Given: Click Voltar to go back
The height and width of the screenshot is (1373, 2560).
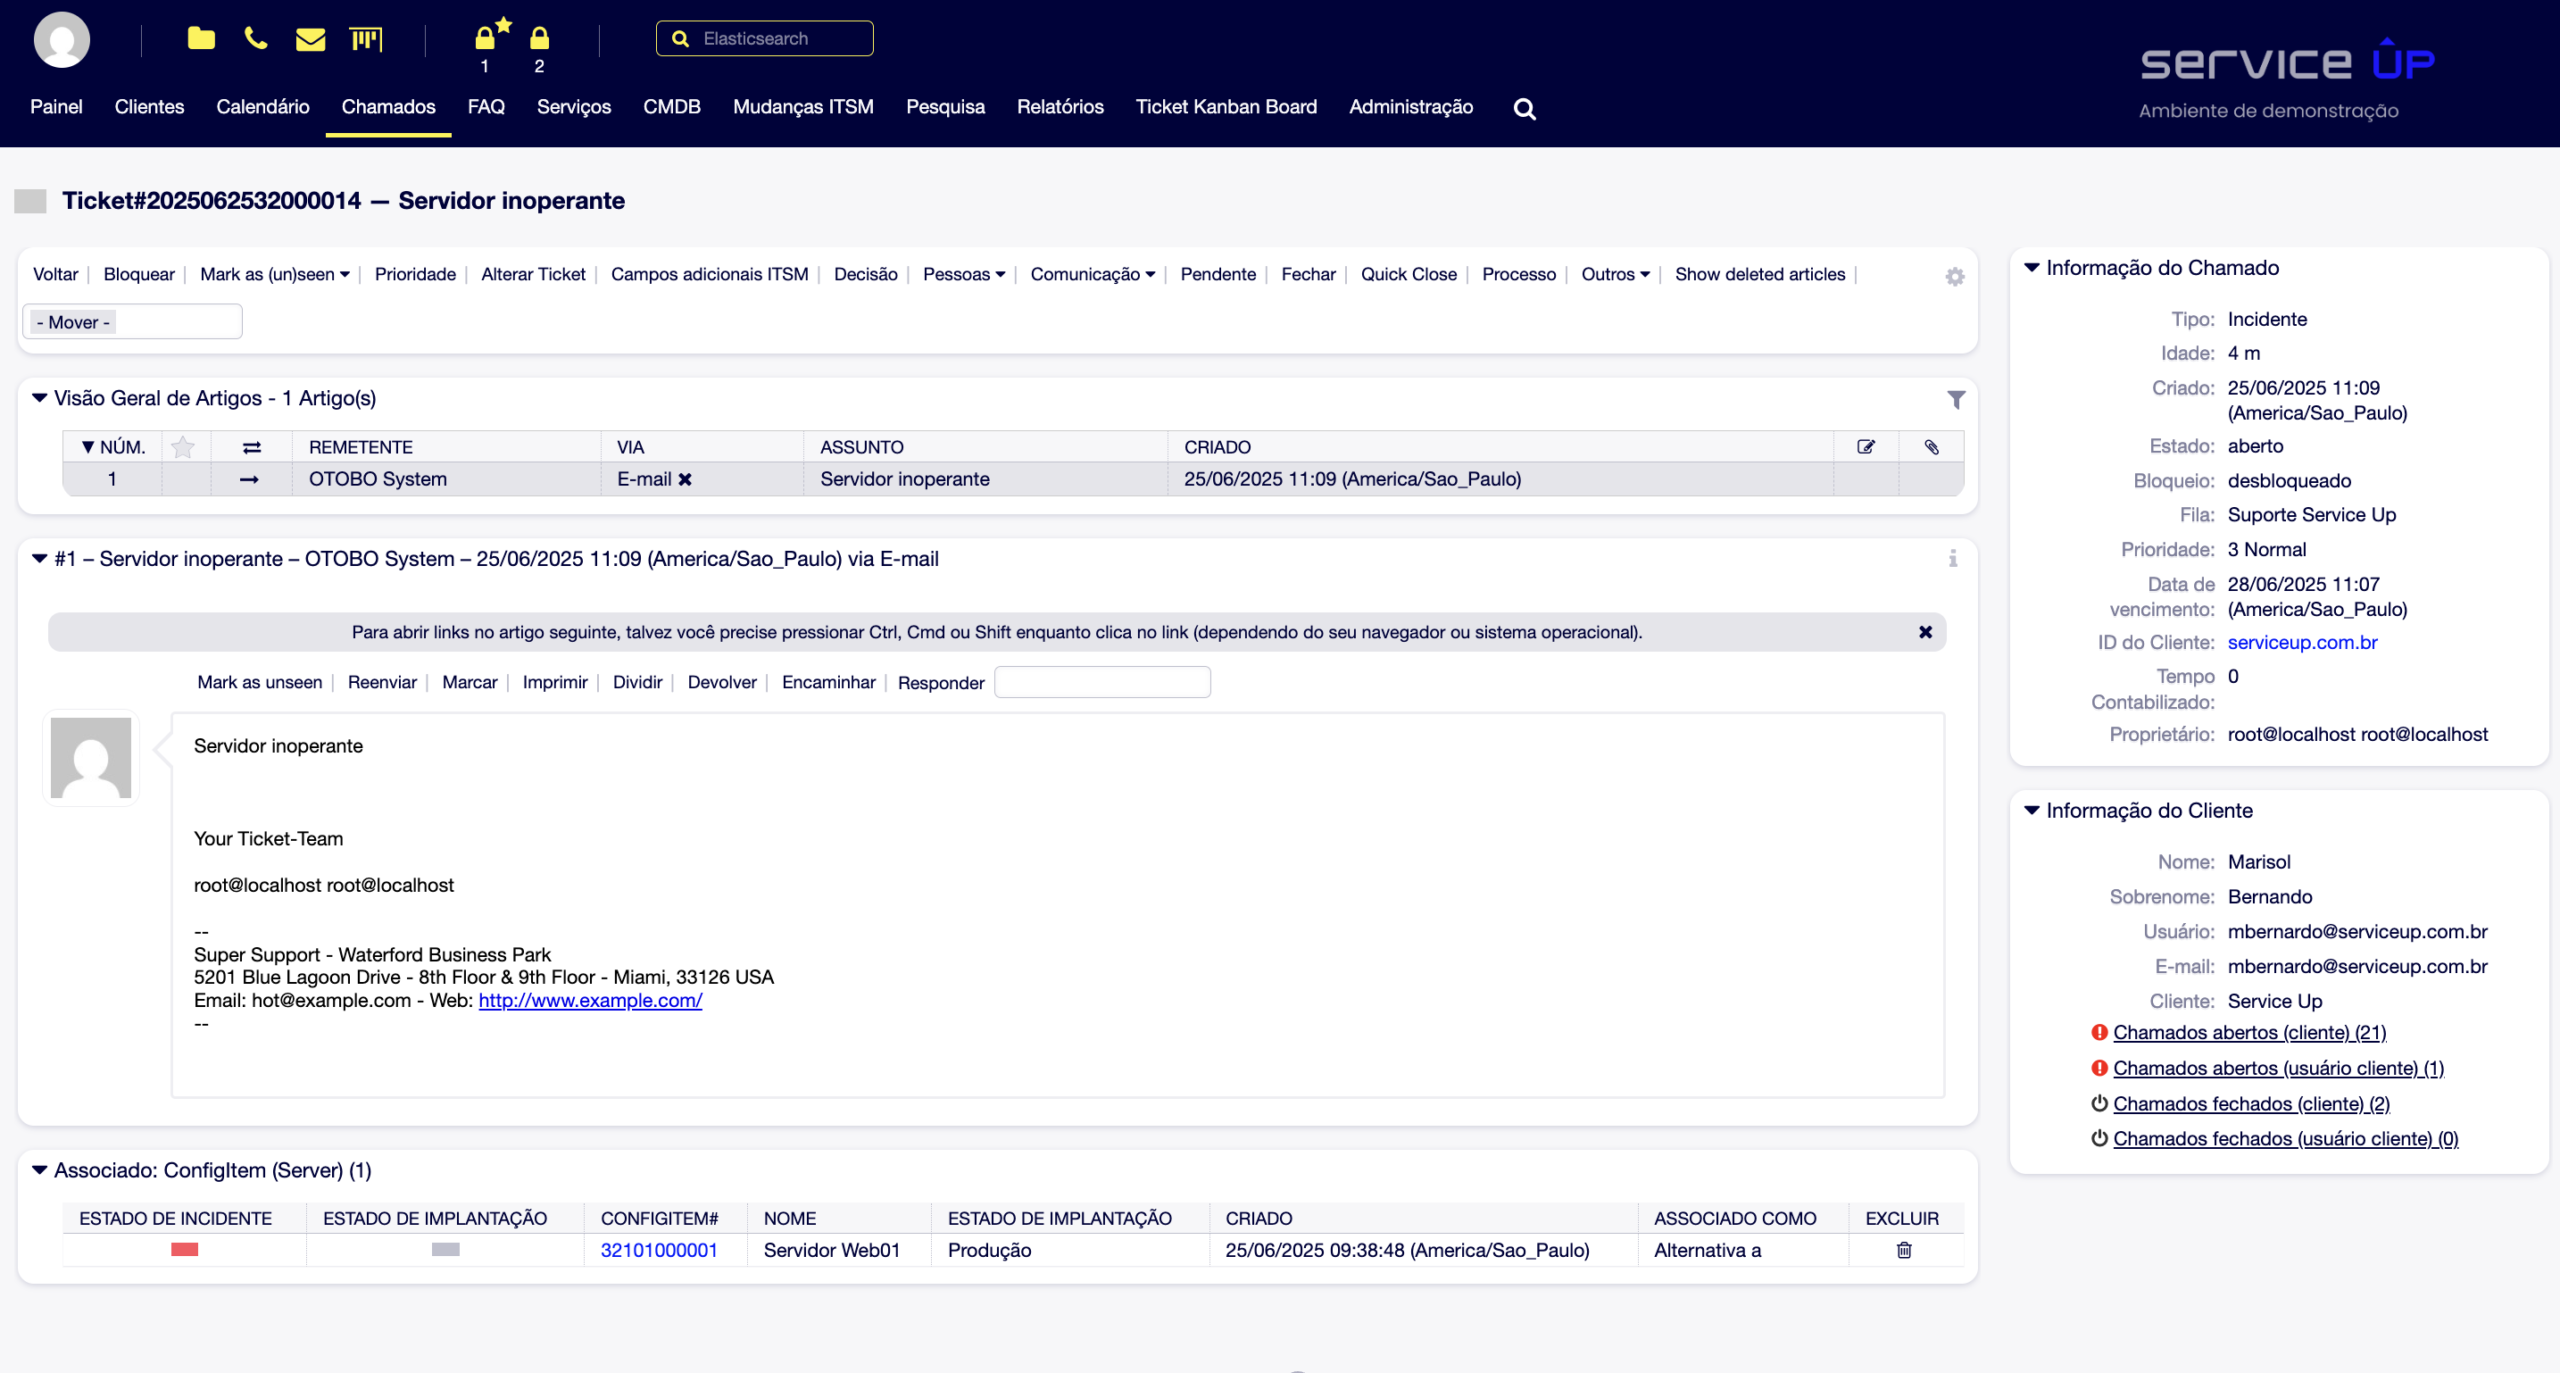Looking at the screenshot, I should pyautogui.click(x=56, y=274).
